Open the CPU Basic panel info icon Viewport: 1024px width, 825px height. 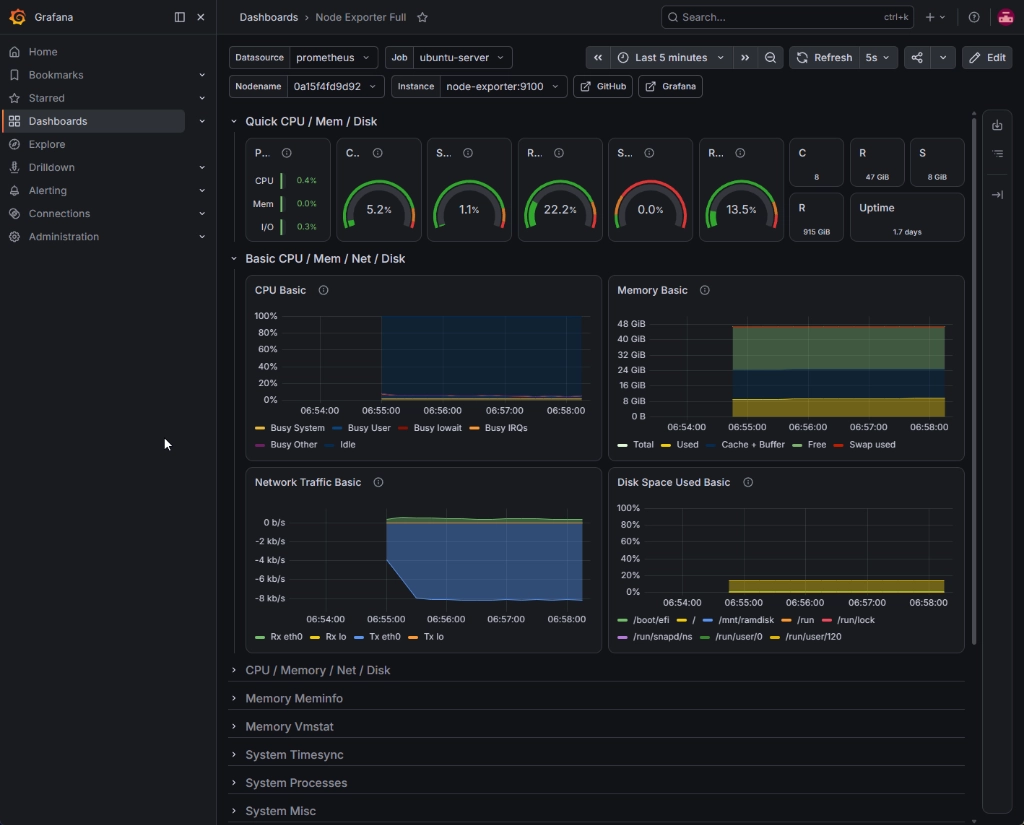coord(323,290)
